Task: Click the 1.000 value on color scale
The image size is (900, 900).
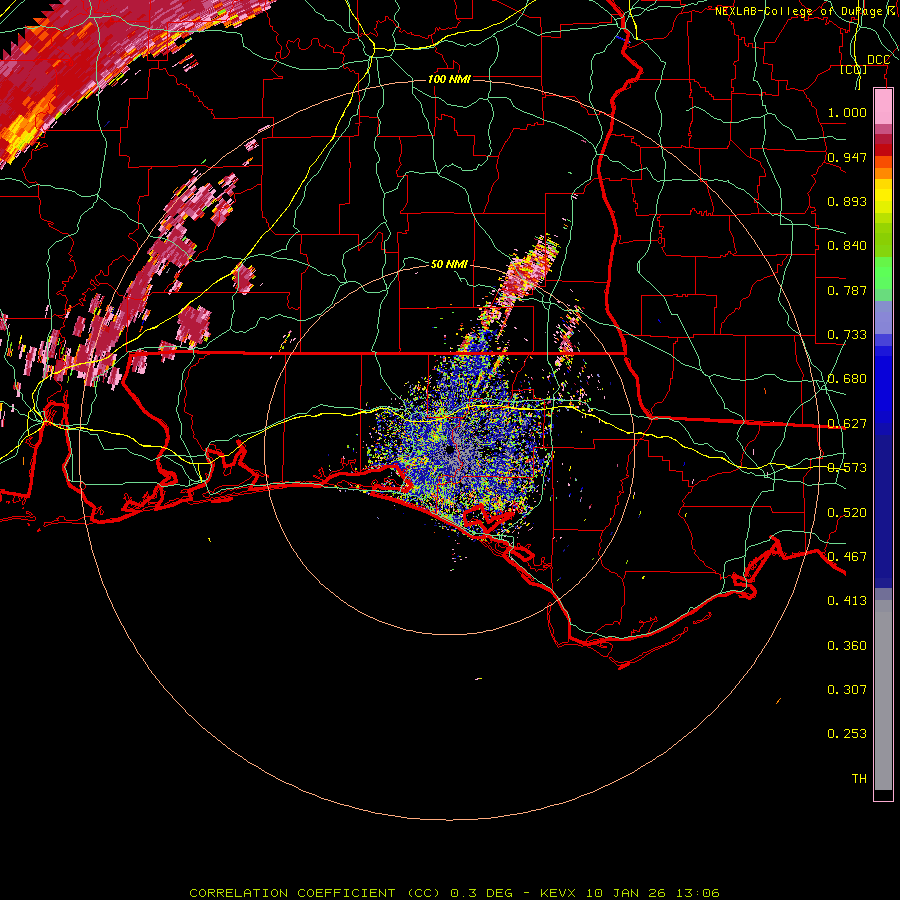Action: [847, 112]
